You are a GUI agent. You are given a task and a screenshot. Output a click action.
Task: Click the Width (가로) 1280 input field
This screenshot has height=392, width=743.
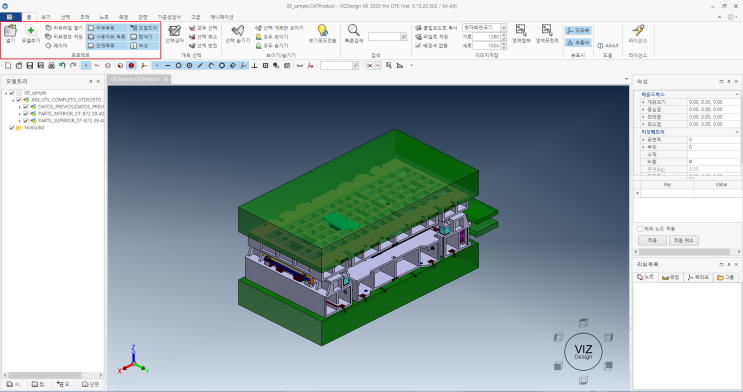(487, 36)
